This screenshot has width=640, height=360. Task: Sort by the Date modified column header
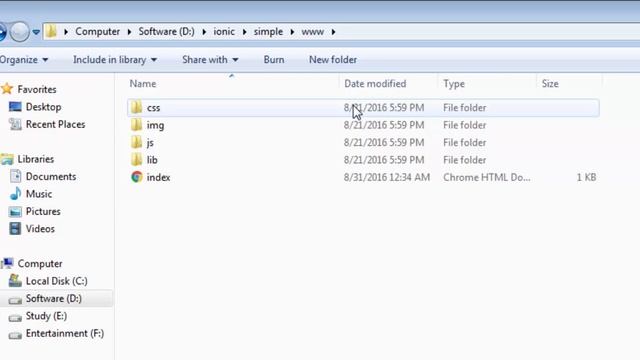tap(375, 84)
